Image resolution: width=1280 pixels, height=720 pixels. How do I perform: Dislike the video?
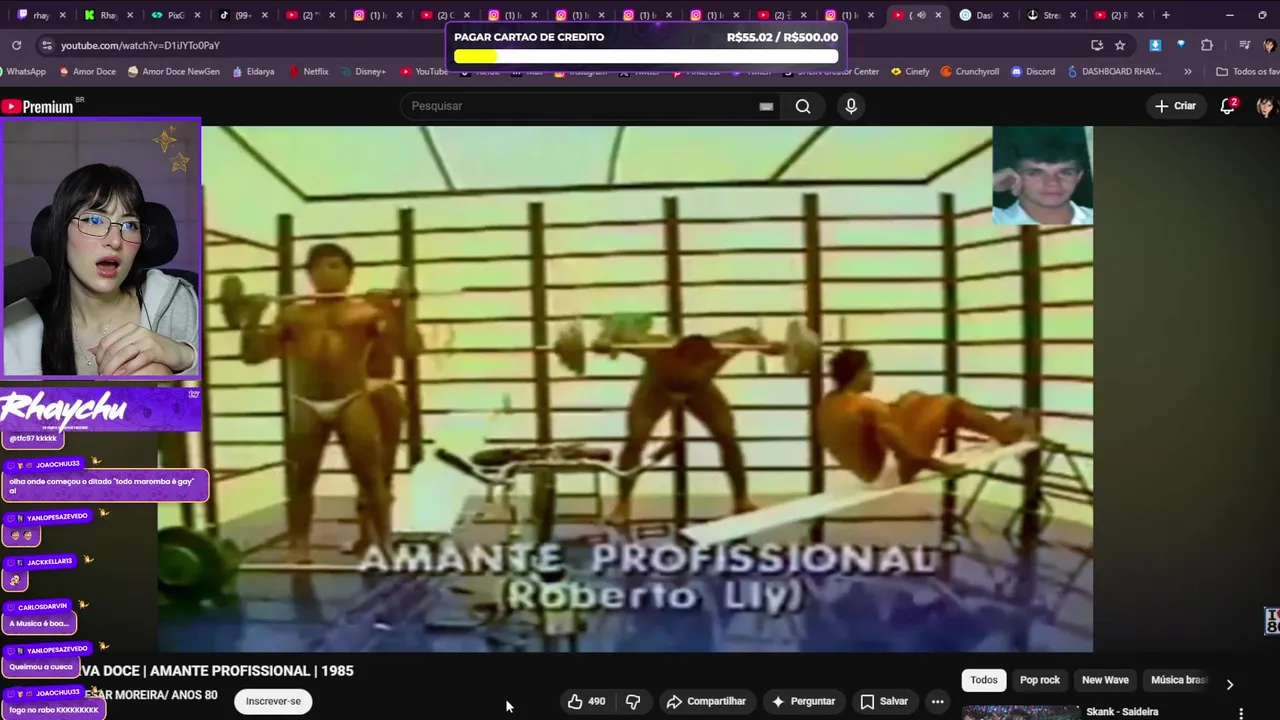pos(633,701)
